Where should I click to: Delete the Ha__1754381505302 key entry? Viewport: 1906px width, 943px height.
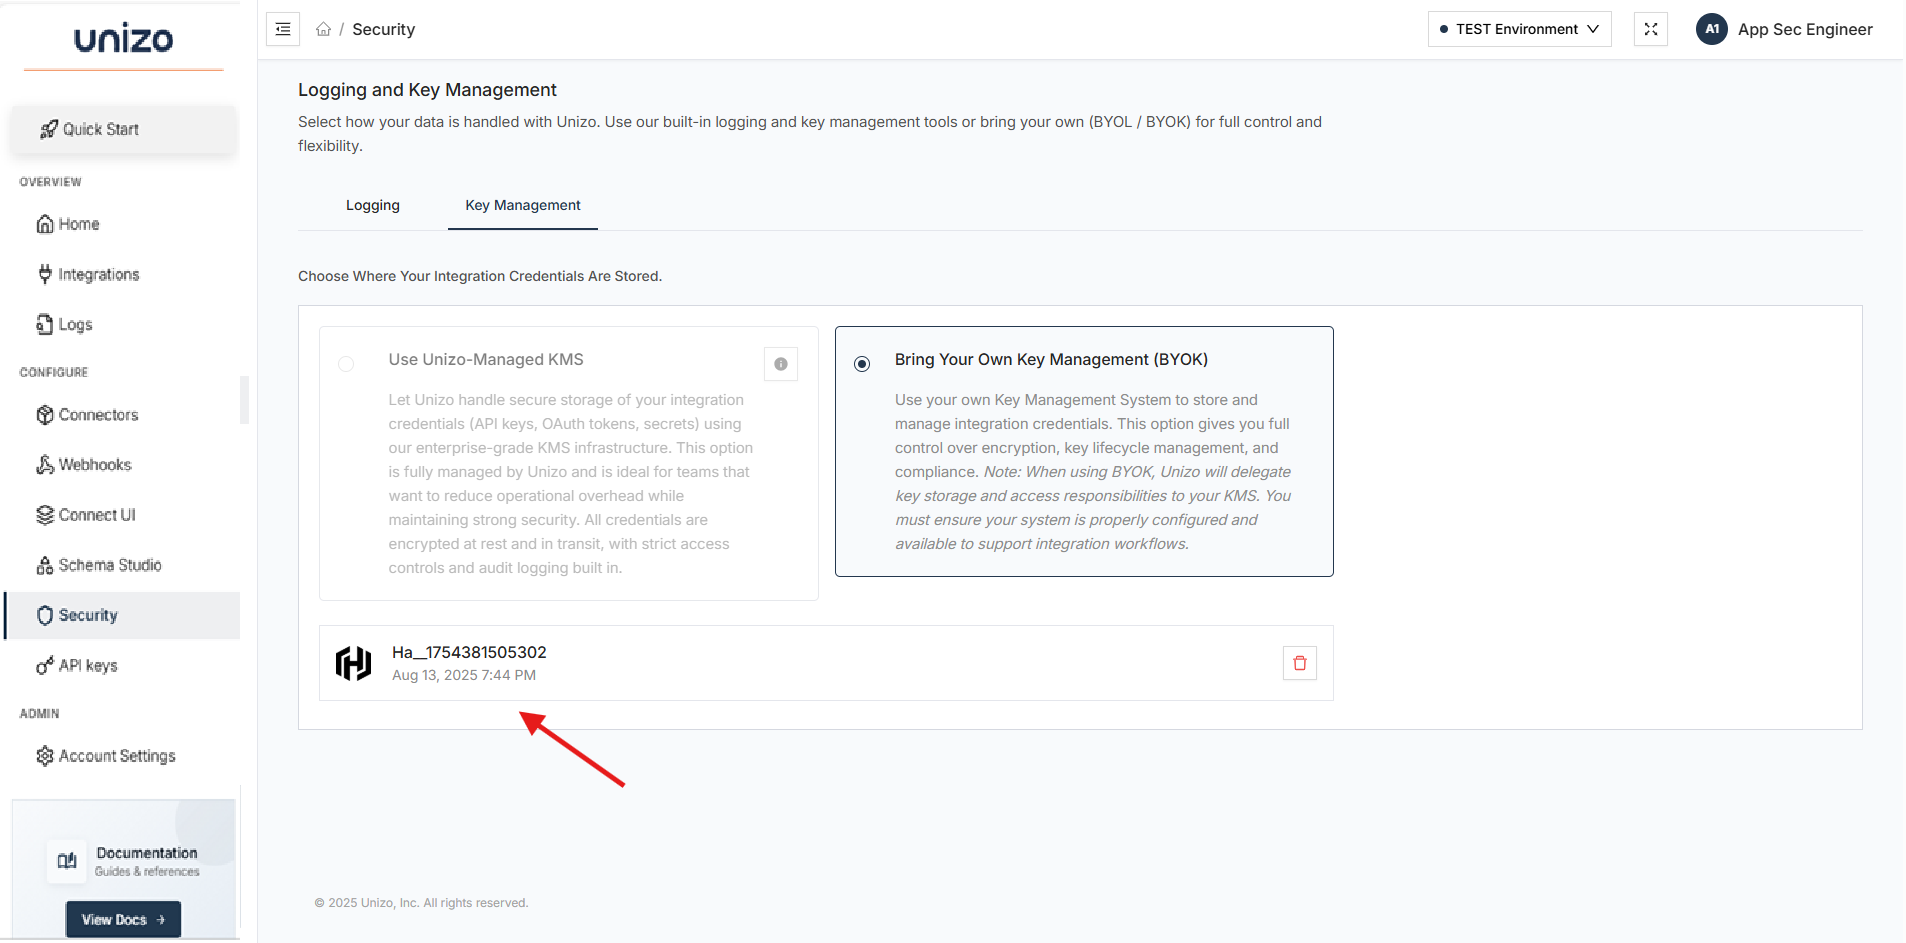coord(1300,663)
